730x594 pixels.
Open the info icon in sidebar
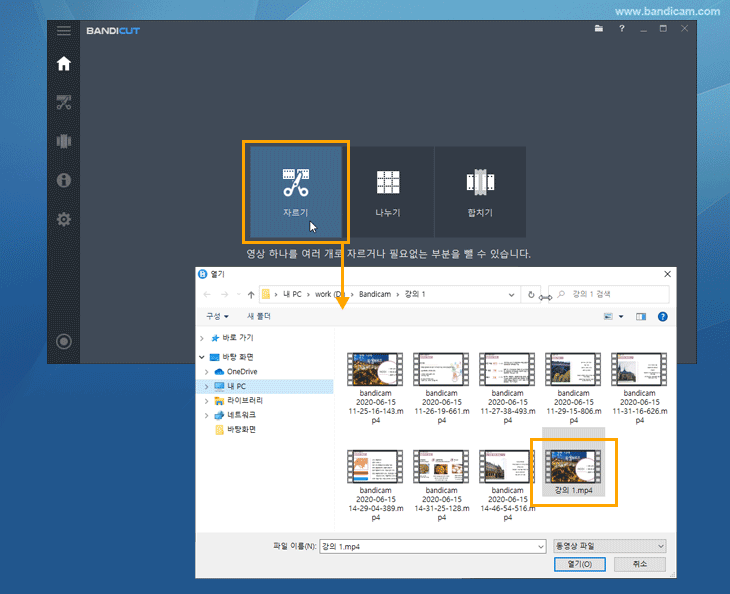coord(64,180)
